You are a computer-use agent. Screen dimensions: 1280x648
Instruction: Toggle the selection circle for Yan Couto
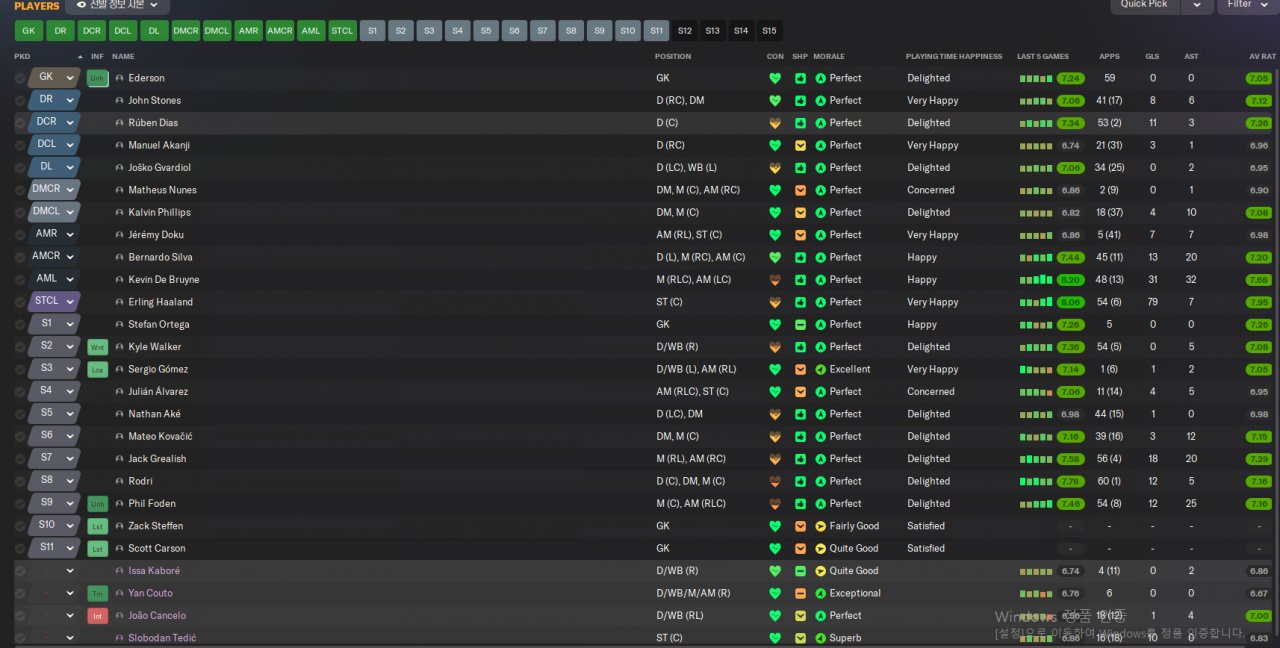(x=20, y=593)
